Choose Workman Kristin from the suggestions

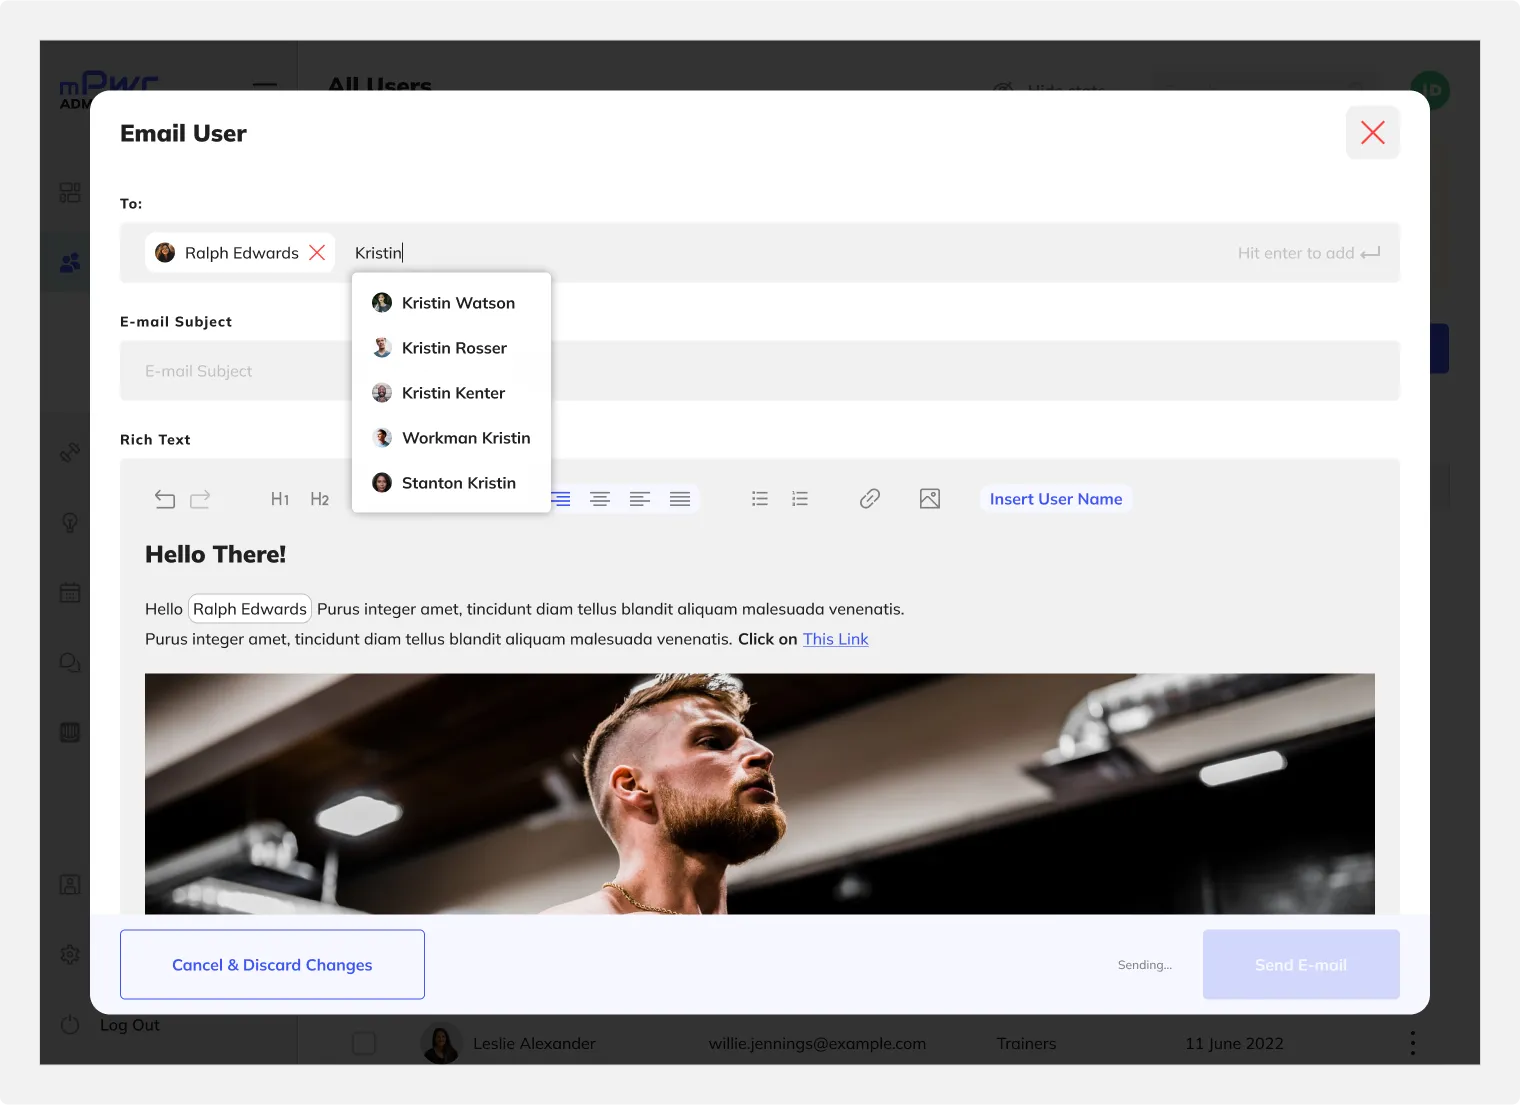tap(451, 438)
